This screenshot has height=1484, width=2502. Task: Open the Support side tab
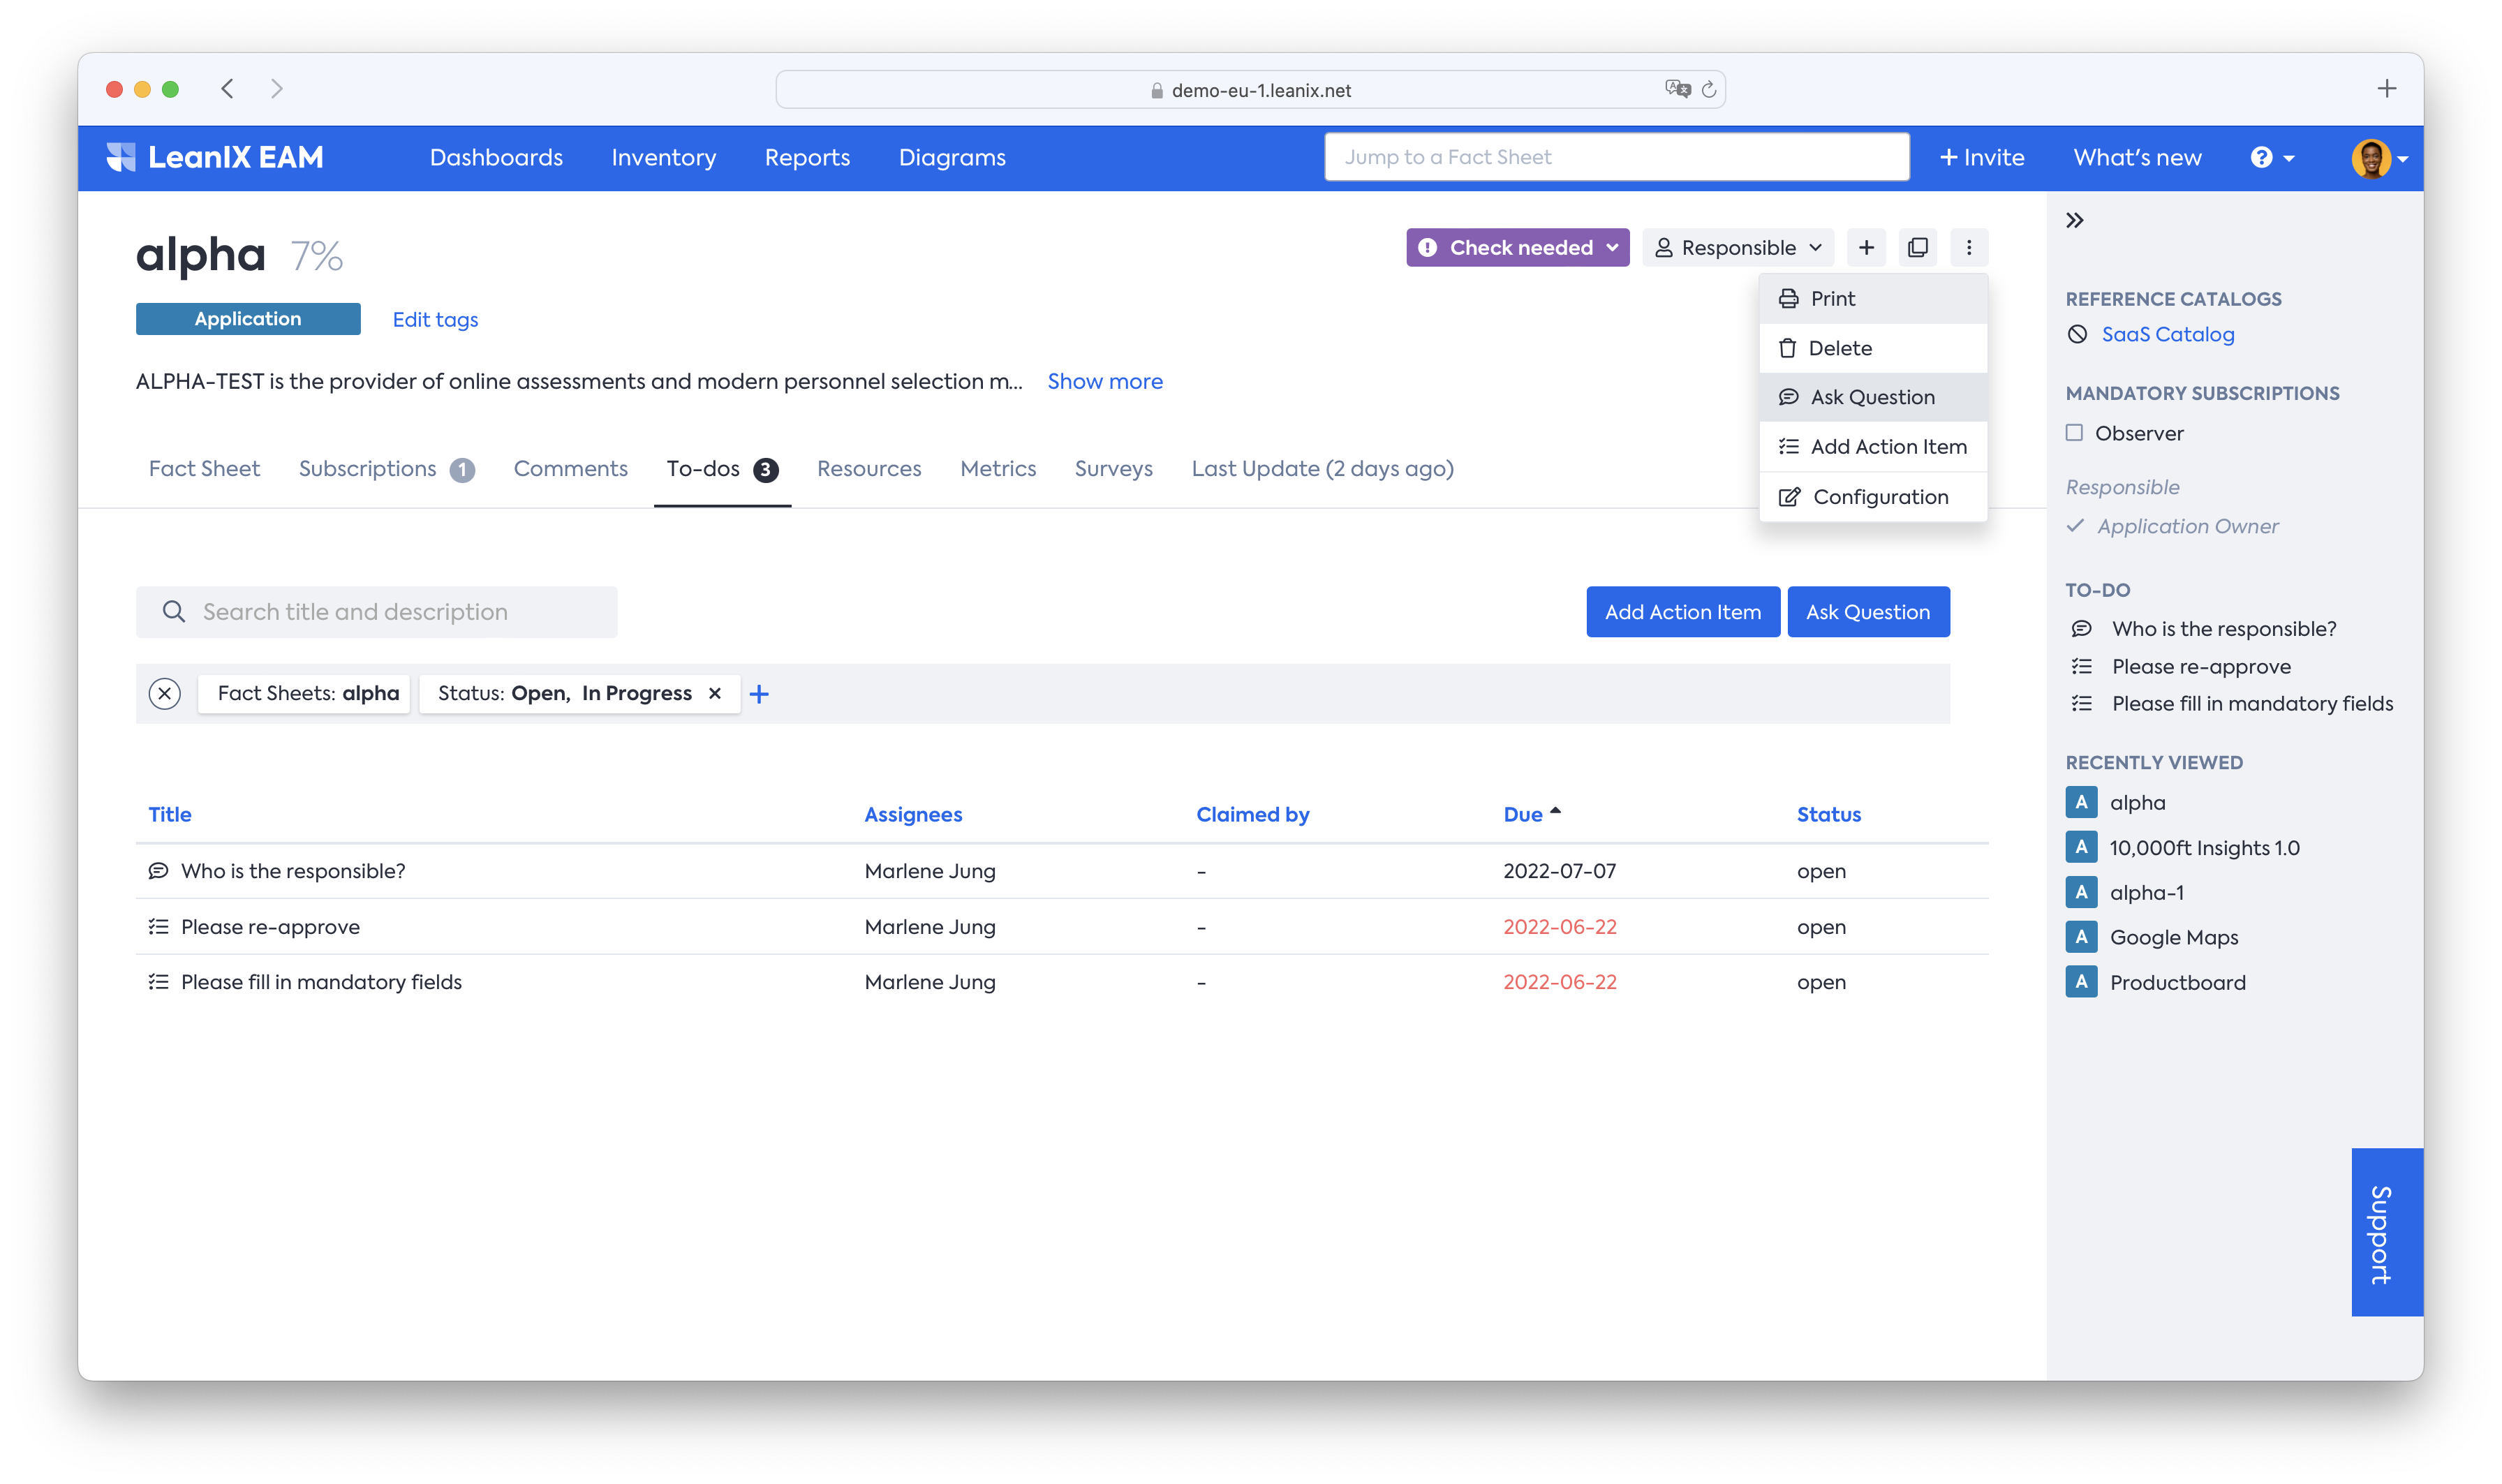[2387, 1232]
